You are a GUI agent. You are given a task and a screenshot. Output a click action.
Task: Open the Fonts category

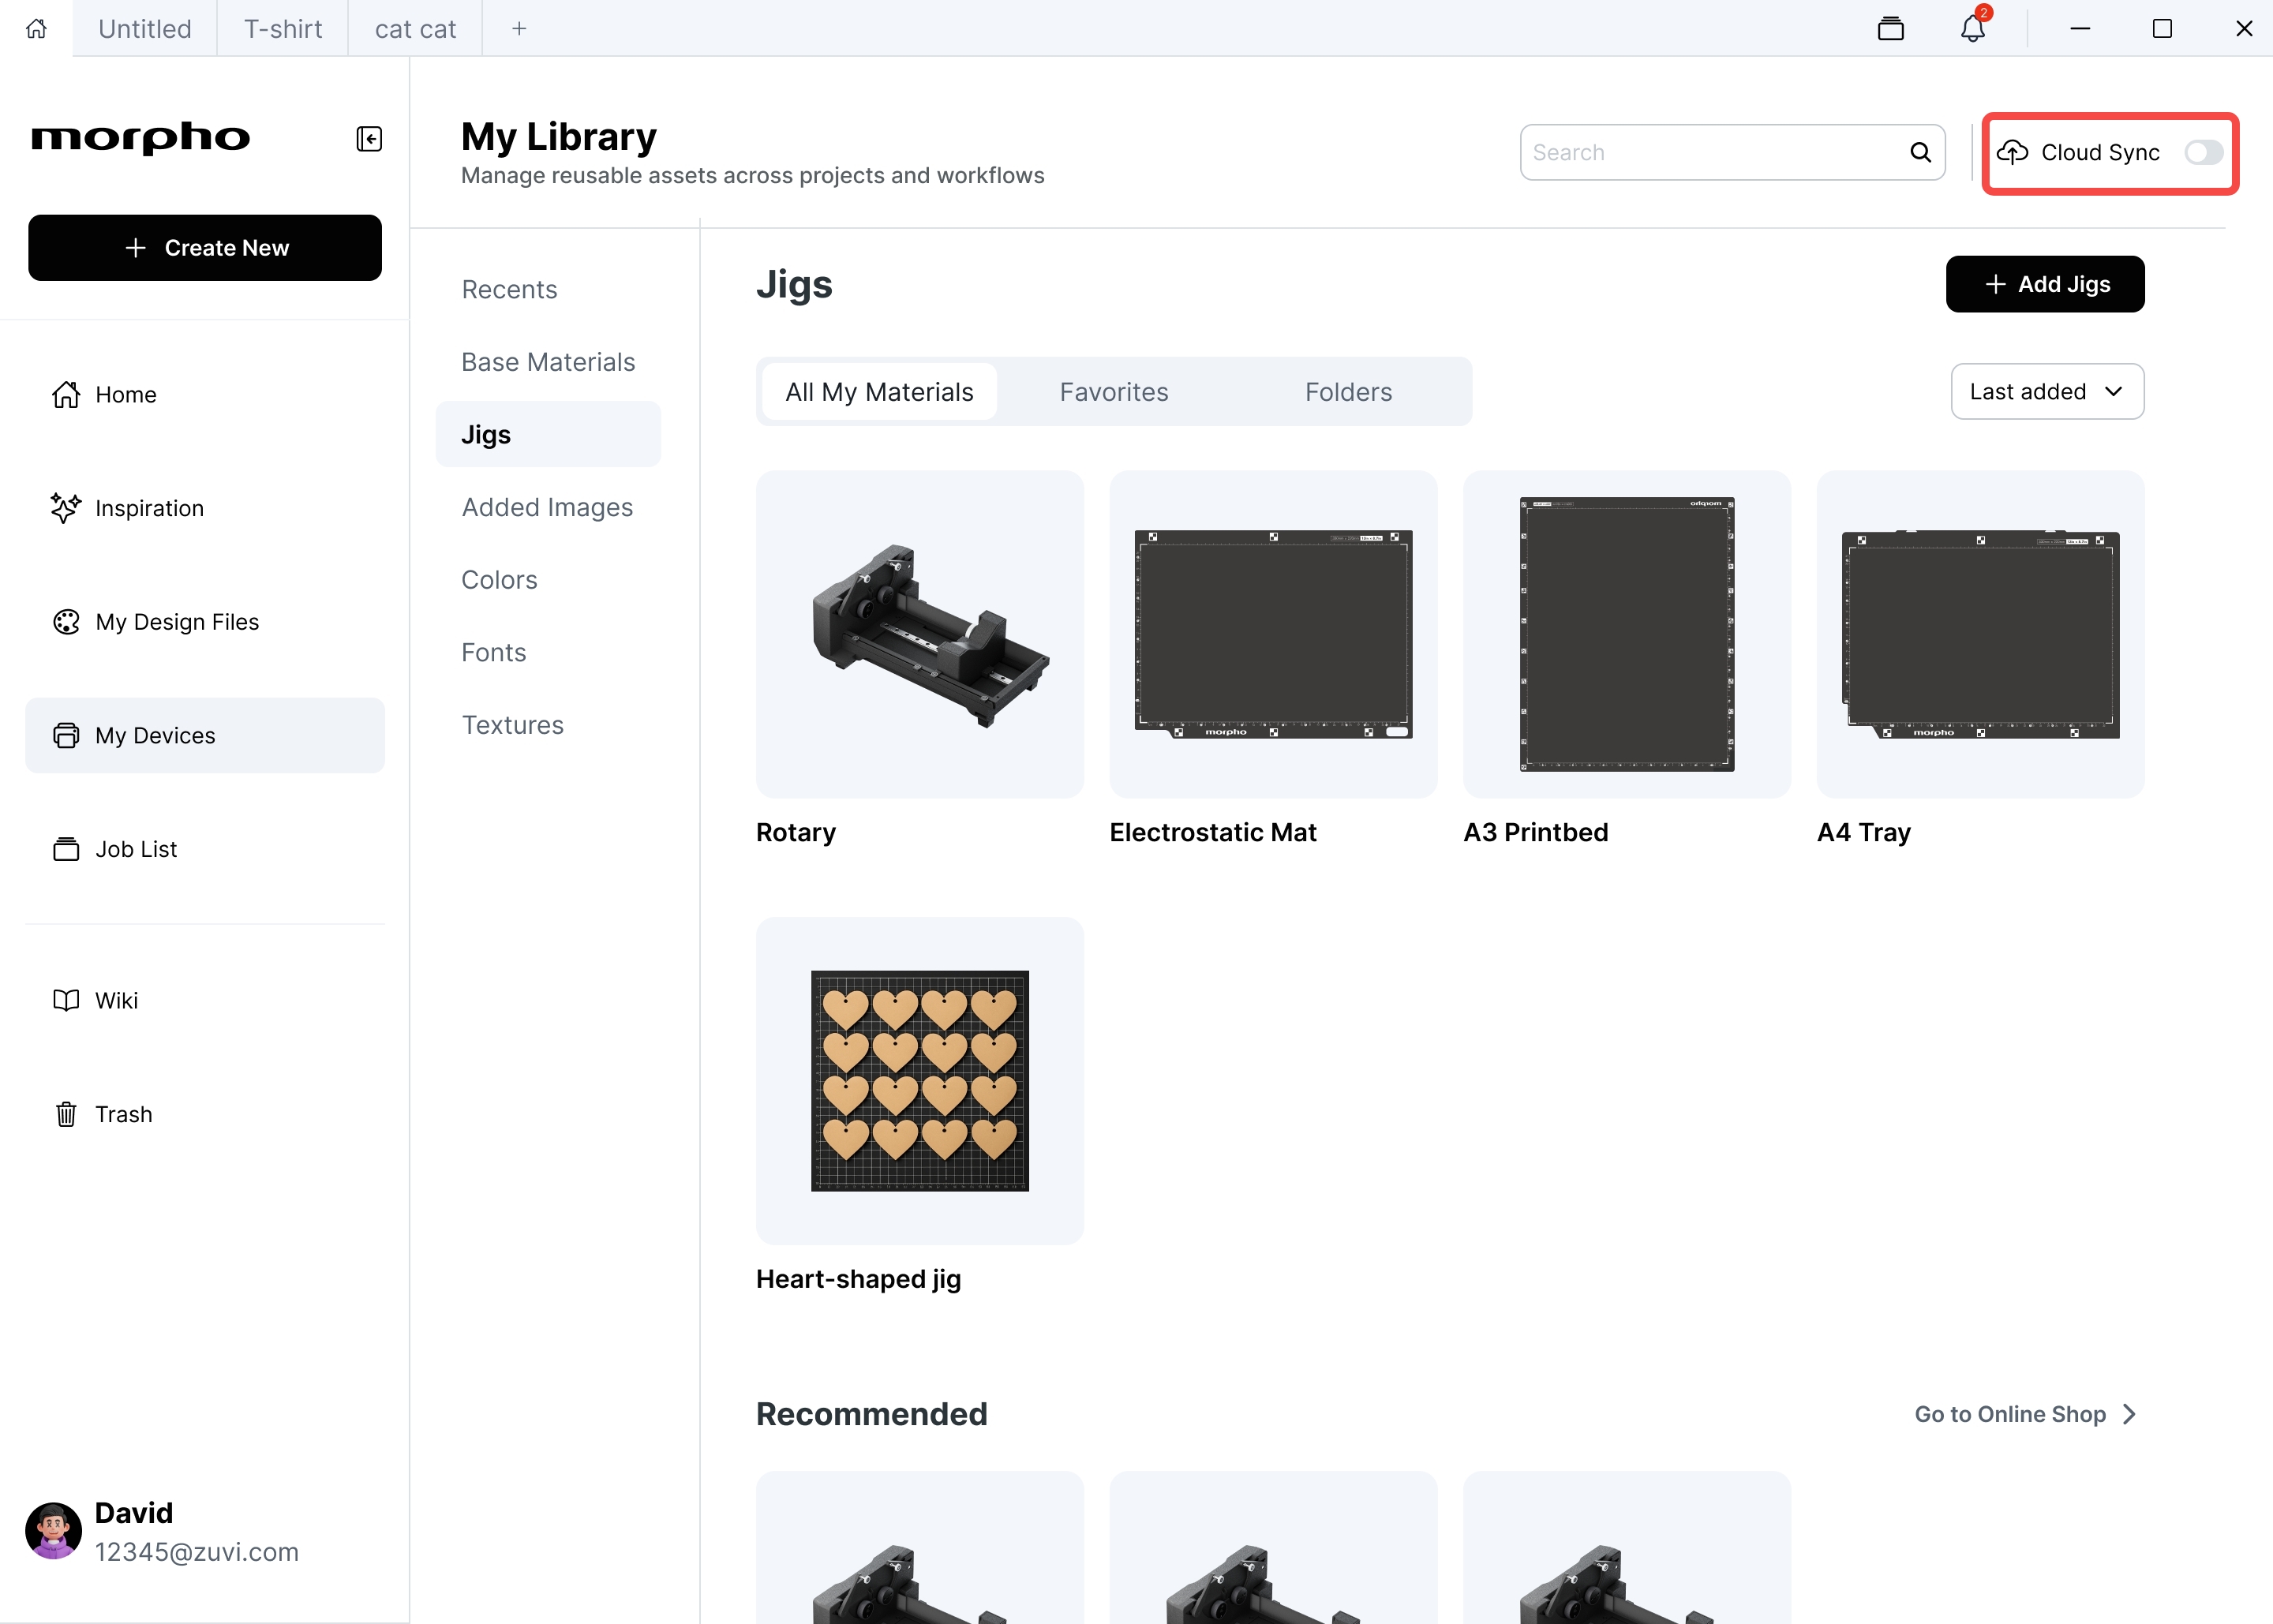(493, 652)
